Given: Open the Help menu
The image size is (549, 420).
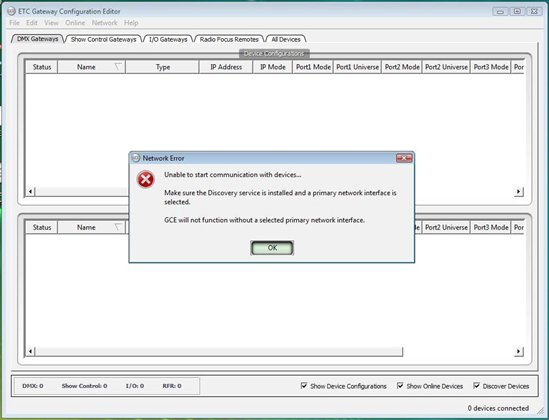Looking at the screenshot, I should [131, 23].
